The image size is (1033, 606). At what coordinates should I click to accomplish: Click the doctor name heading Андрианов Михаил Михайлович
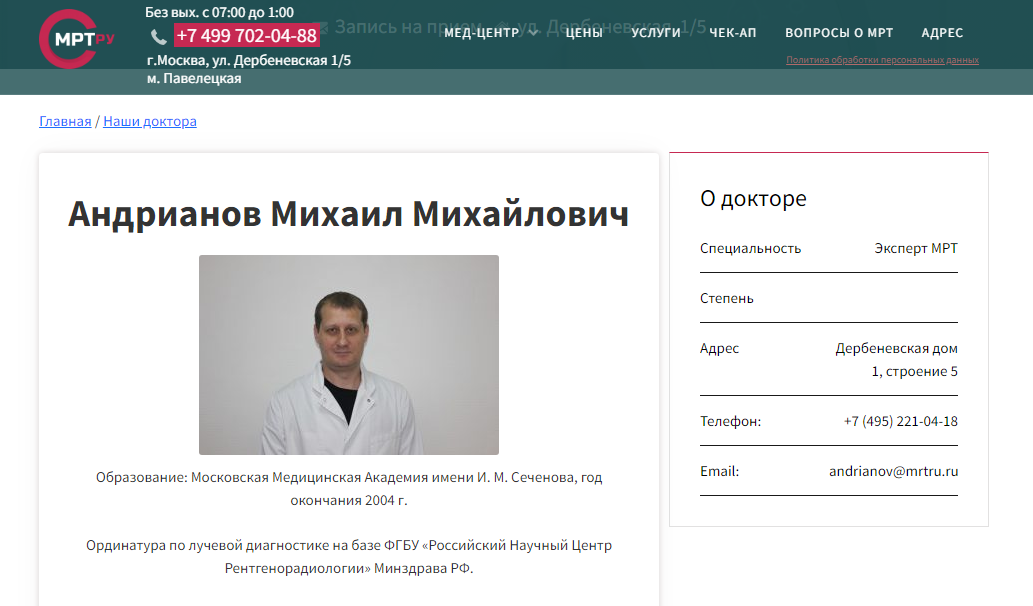pos(348,214)
